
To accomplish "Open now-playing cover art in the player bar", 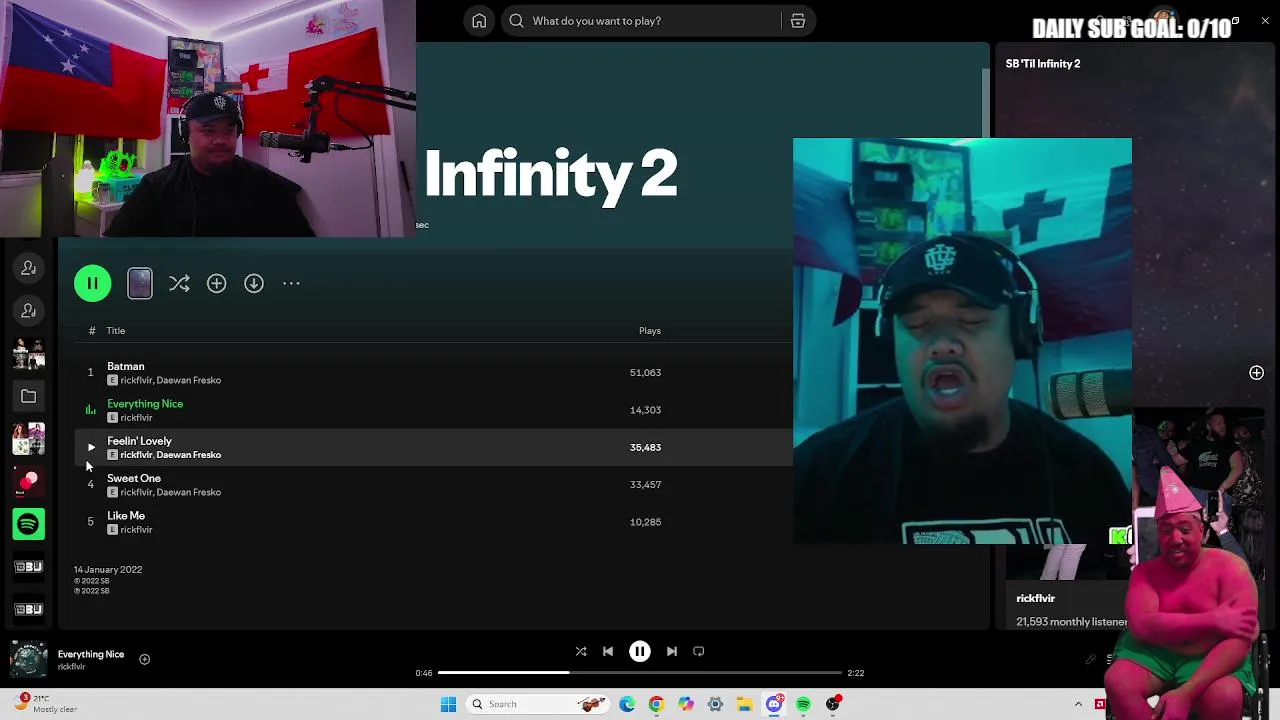I will coord(28,659).
